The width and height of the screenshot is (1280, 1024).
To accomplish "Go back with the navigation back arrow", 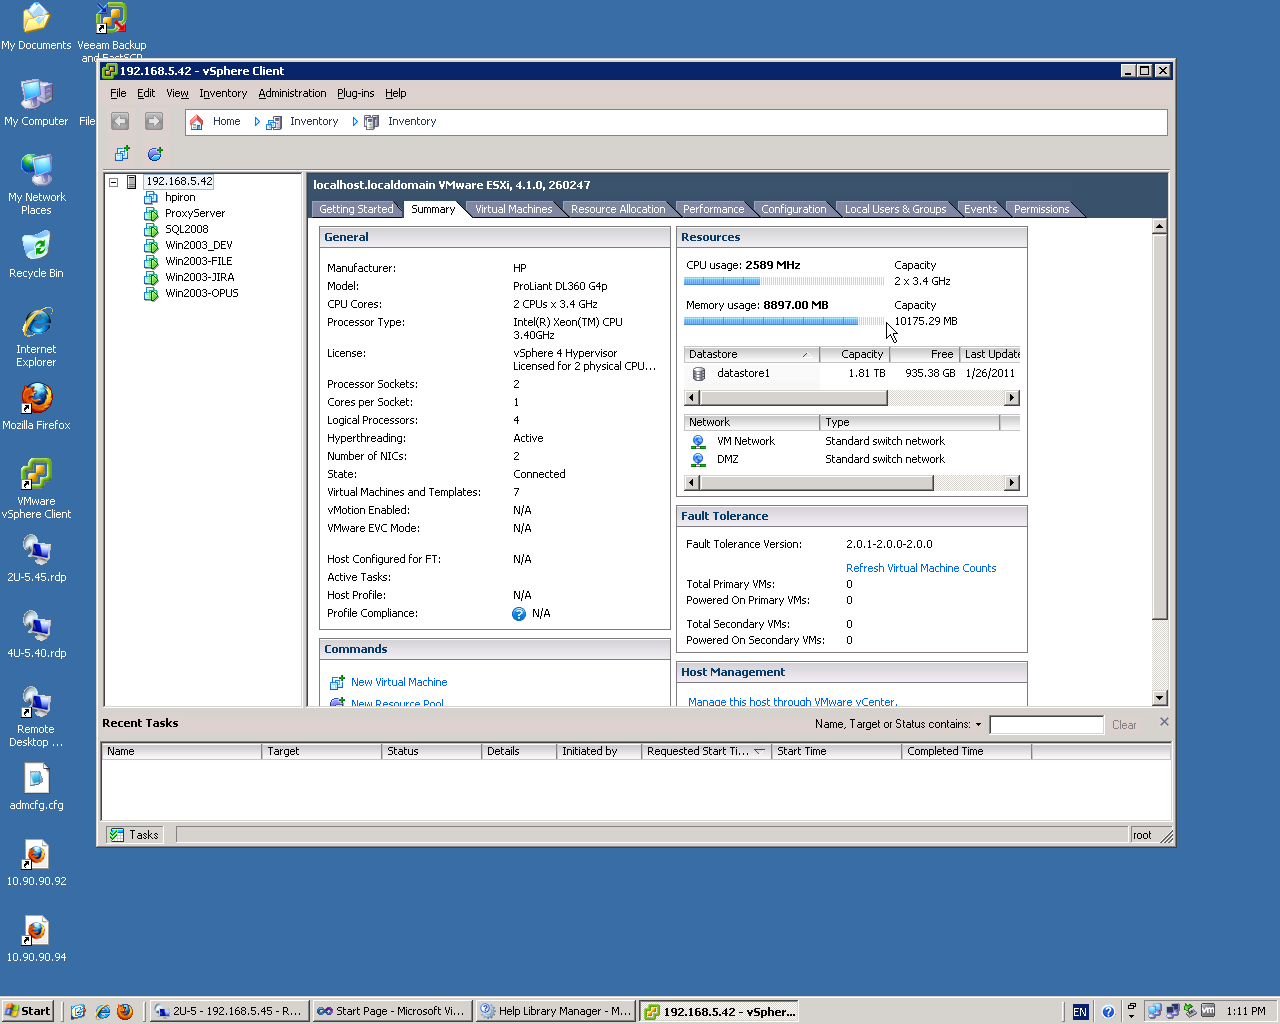I will pyautogui.click(x=120, y=121).
